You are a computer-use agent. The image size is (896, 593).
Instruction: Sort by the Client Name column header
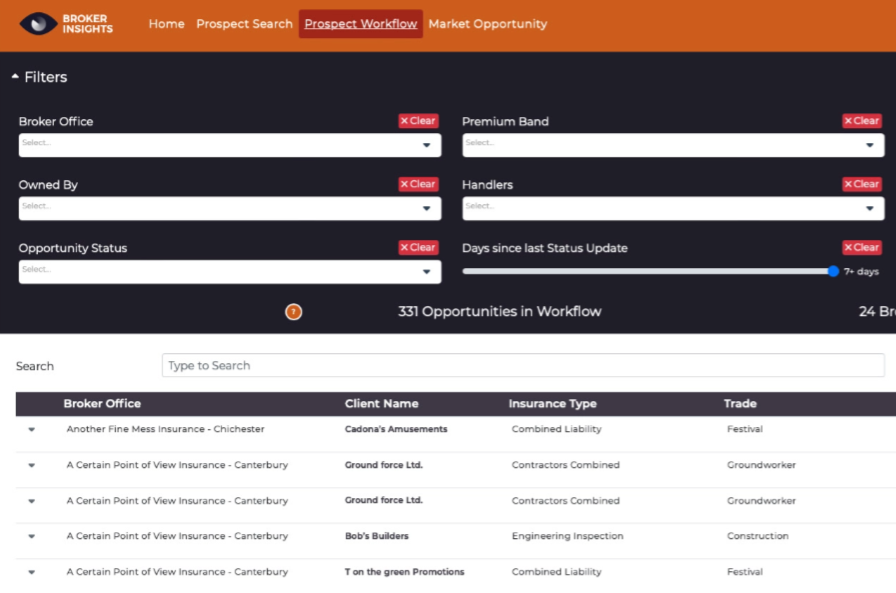pyautogui.click(x=381, y=403)
